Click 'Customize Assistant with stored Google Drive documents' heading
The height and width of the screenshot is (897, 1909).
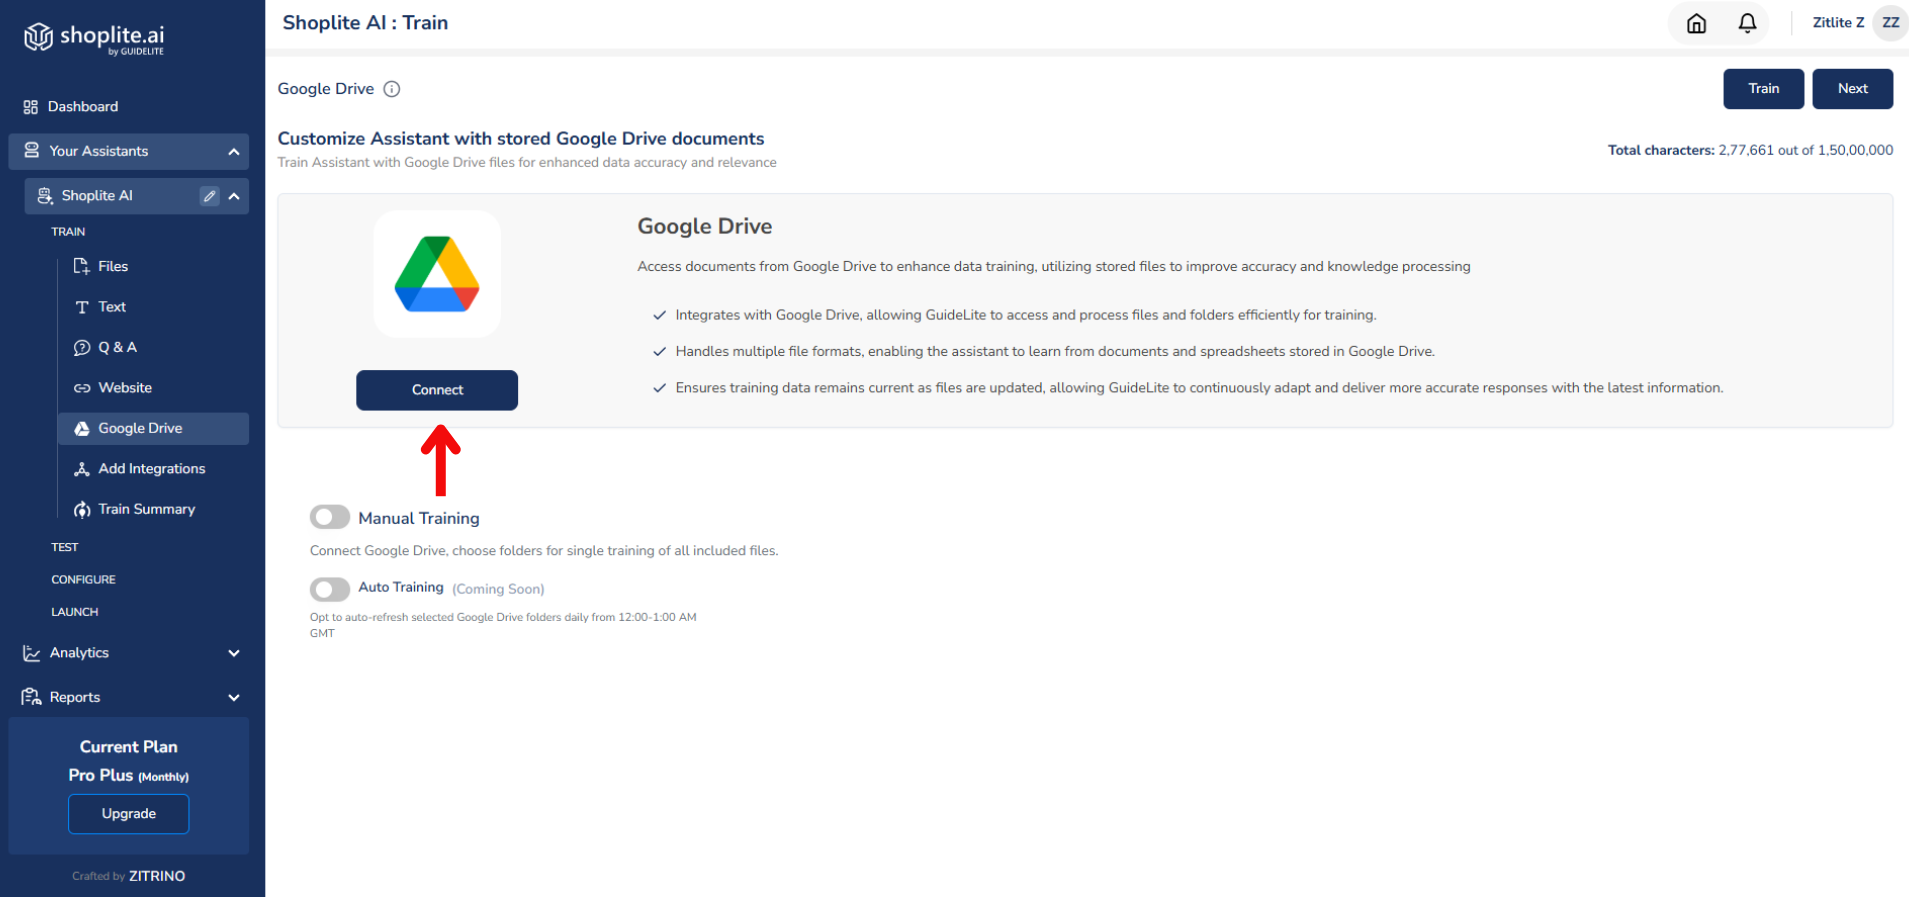[x=521, y=139]
